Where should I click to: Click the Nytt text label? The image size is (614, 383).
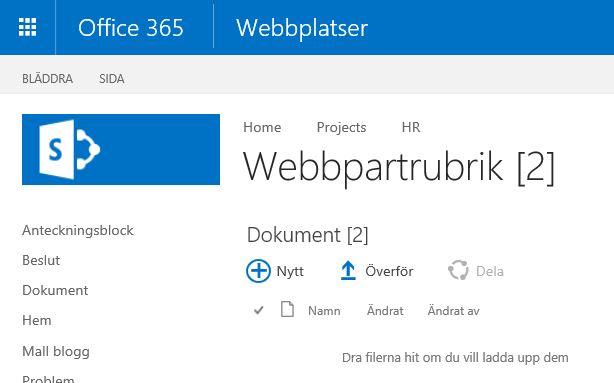coord(290,271)
